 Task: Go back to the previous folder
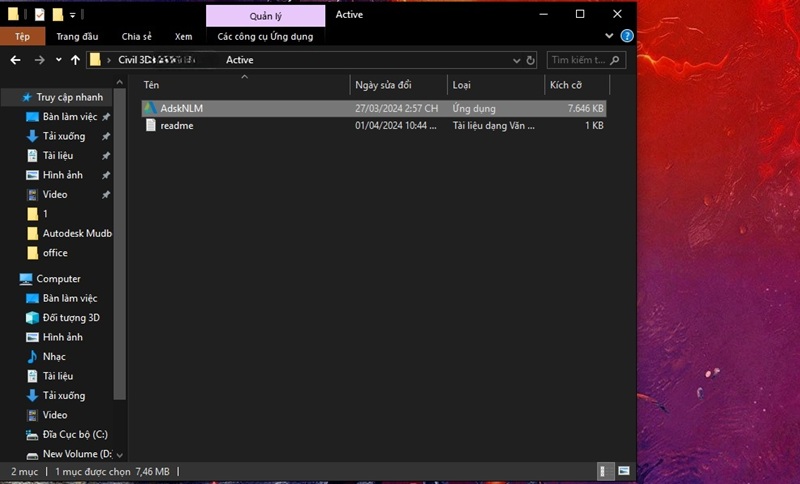(x=15, y=60)
